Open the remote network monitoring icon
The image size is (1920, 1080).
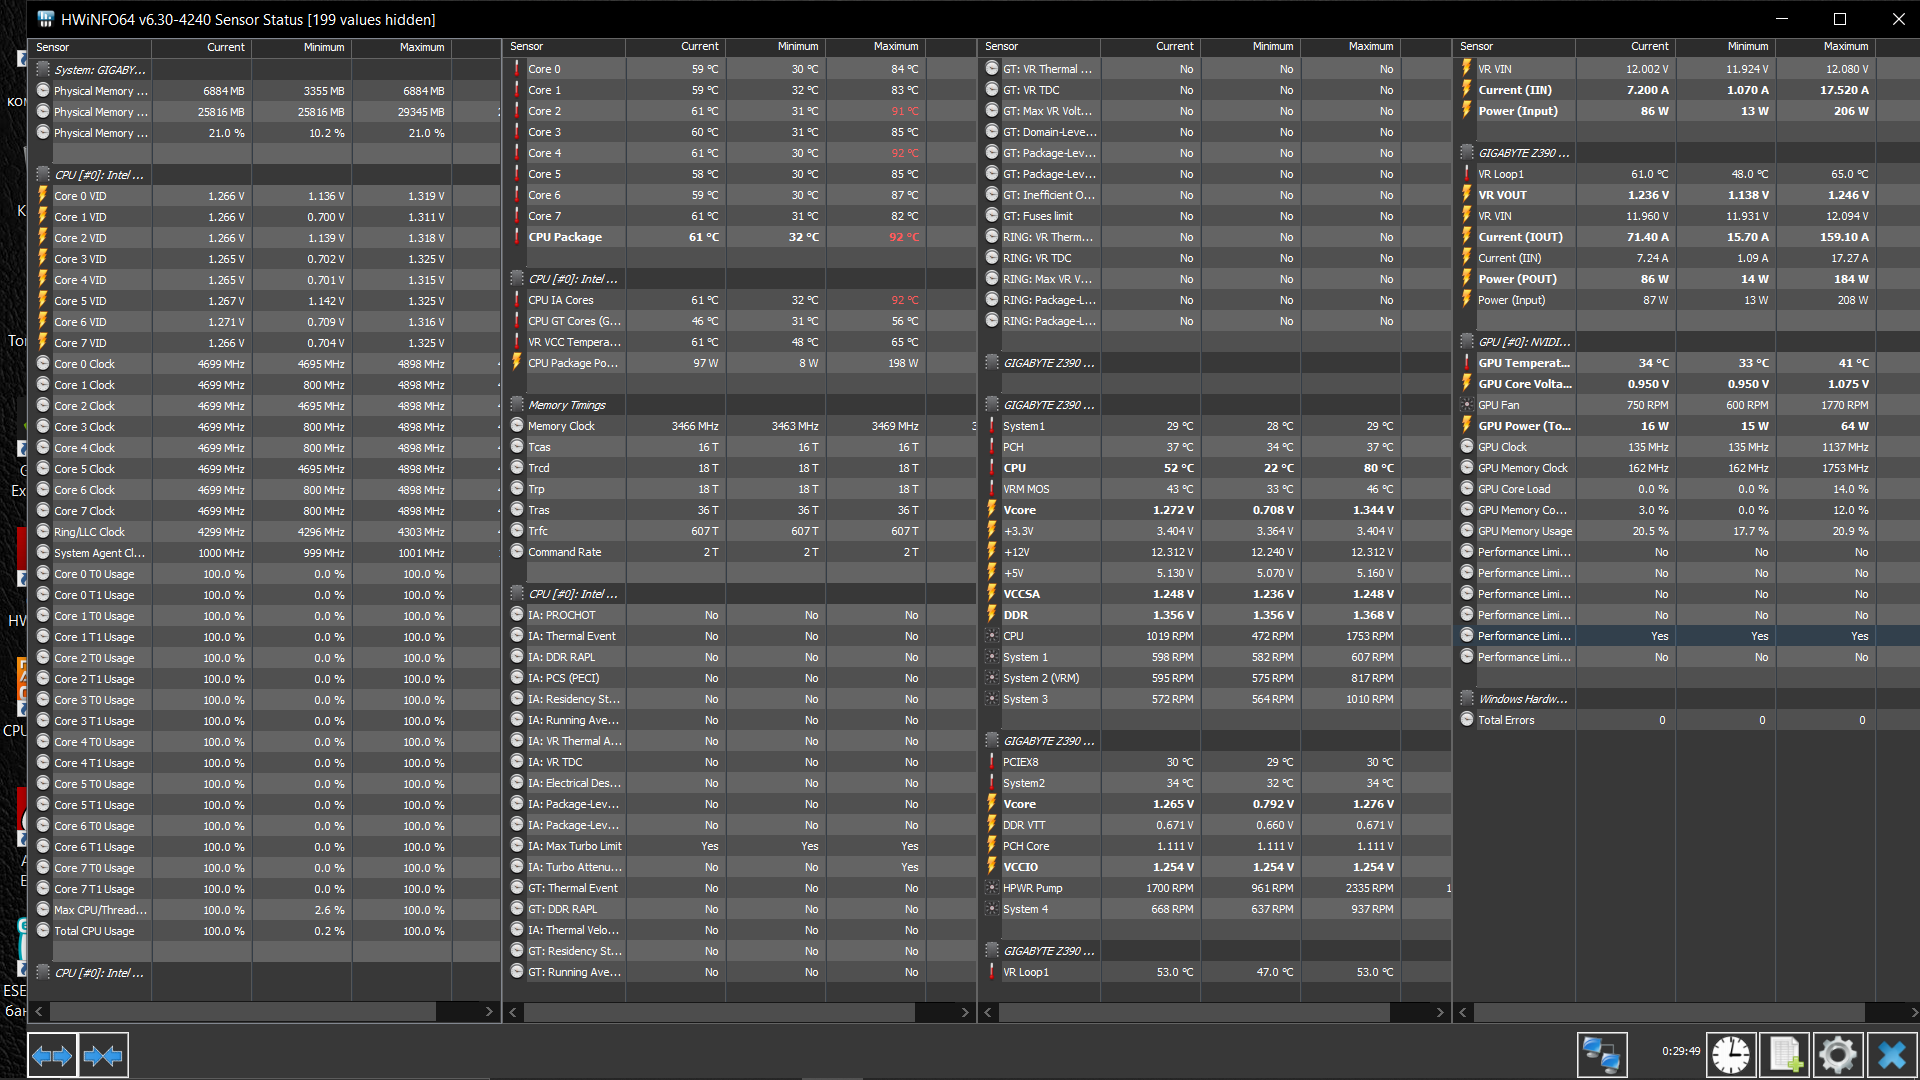click(1601, 1055)
